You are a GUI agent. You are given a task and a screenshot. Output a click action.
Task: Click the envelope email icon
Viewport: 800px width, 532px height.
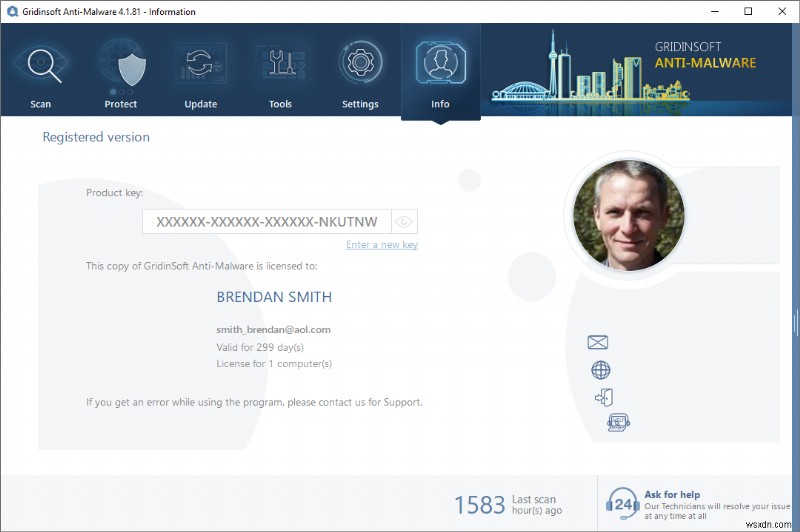(597, 342)
